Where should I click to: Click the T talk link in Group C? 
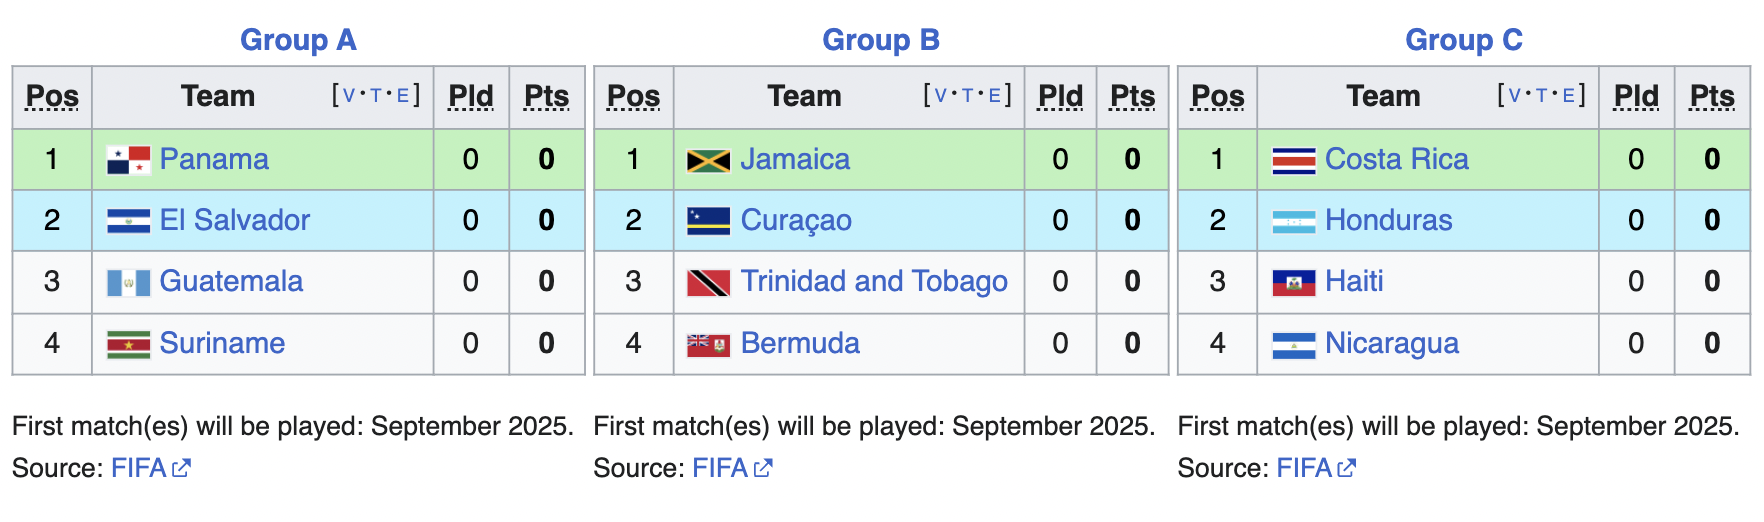click(1541, 95)
